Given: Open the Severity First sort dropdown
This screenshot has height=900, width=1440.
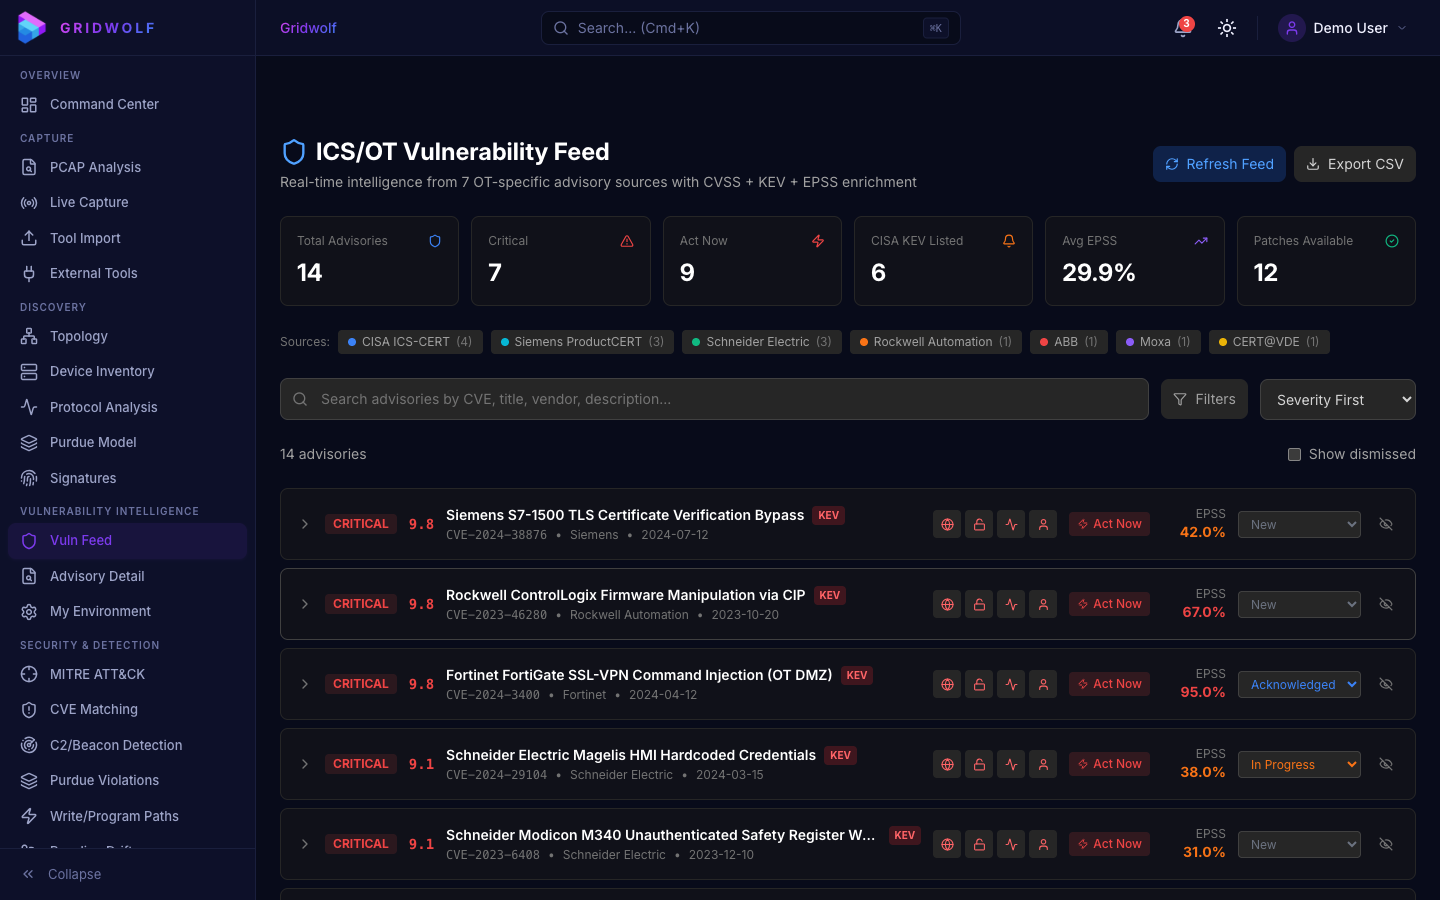Looking at the screenshot, I should click(1337, 399).
